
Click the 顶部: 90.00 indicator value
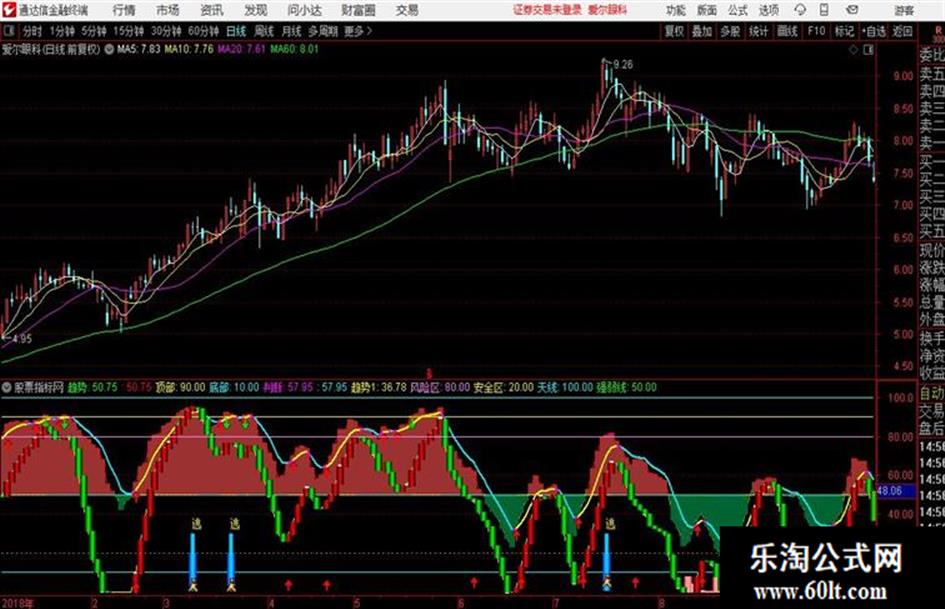click(x=180, y=388)
